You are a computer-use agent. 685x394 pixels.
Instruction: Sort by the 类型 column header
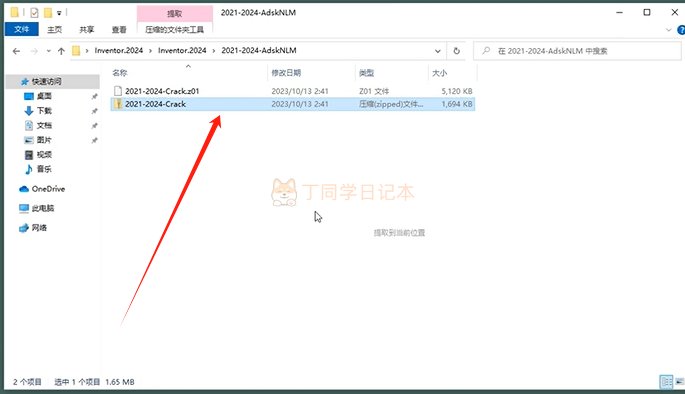(x=367, y=73)
